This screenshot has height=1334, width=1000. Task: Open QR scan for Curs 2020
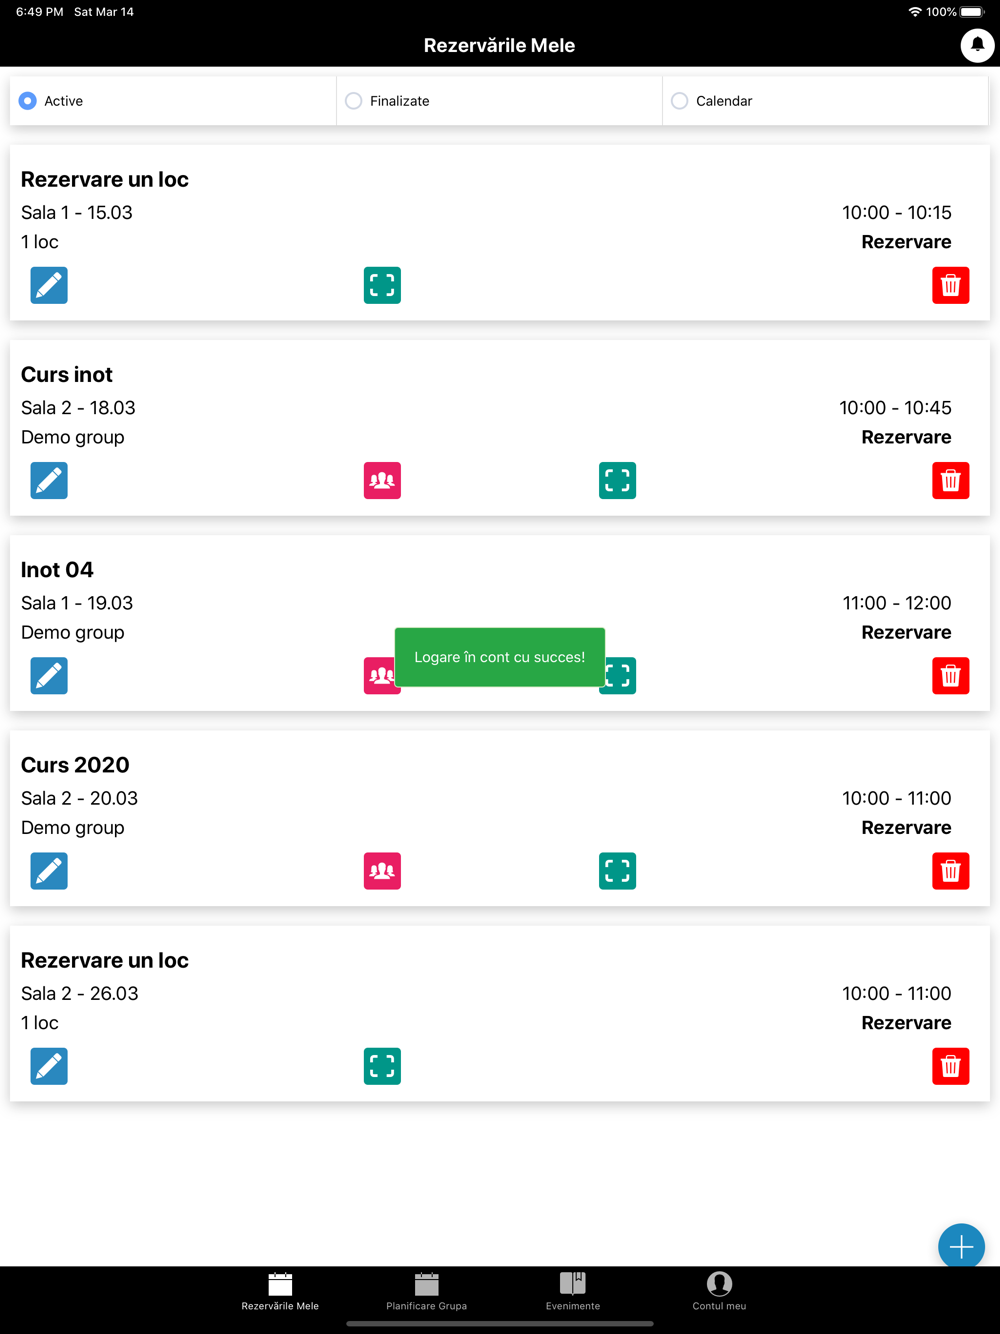(x=617, y=871)
